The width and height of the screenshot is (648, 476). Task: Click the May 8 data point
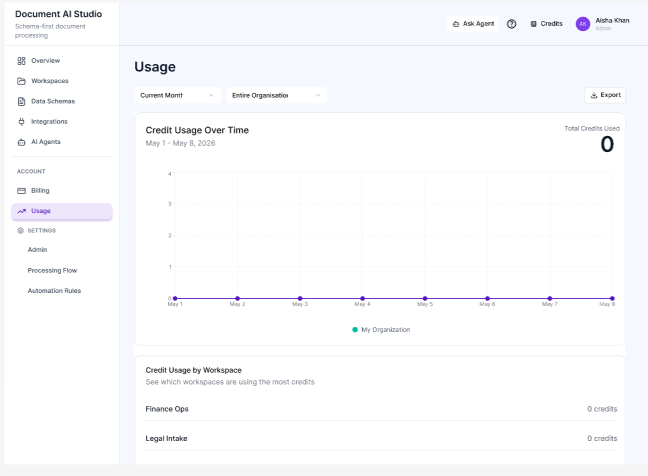coord(612,298)
